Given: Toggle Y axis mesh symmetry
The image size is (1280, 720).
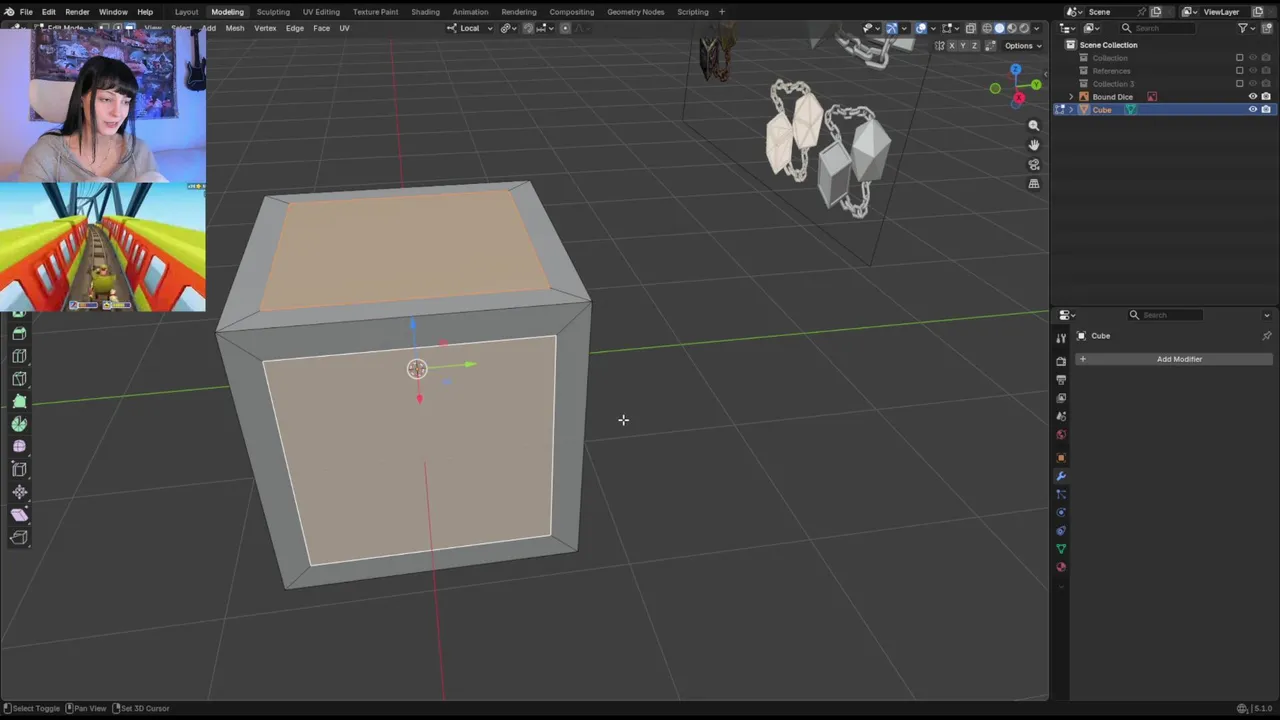Looking at the screenshot, I should coord(963,46).
